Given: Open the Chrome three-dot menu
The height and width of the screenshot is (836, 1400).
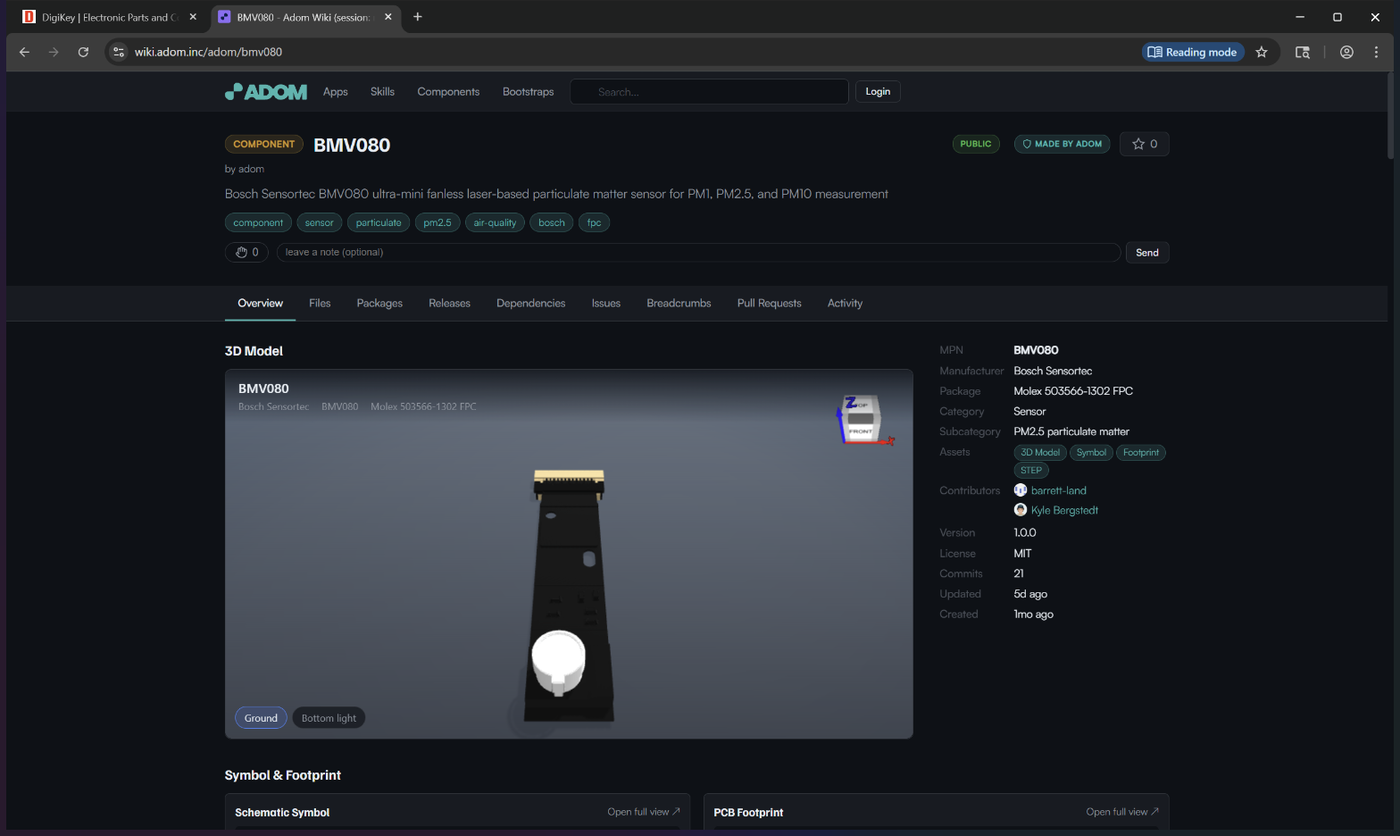Looking at the screenshot, I should (x=1376, y=52).
